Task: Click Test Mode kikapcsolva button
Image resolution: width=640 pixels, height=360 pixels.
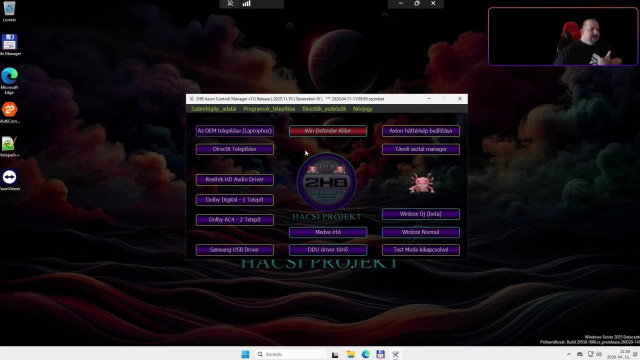Action: click(421, 250)
